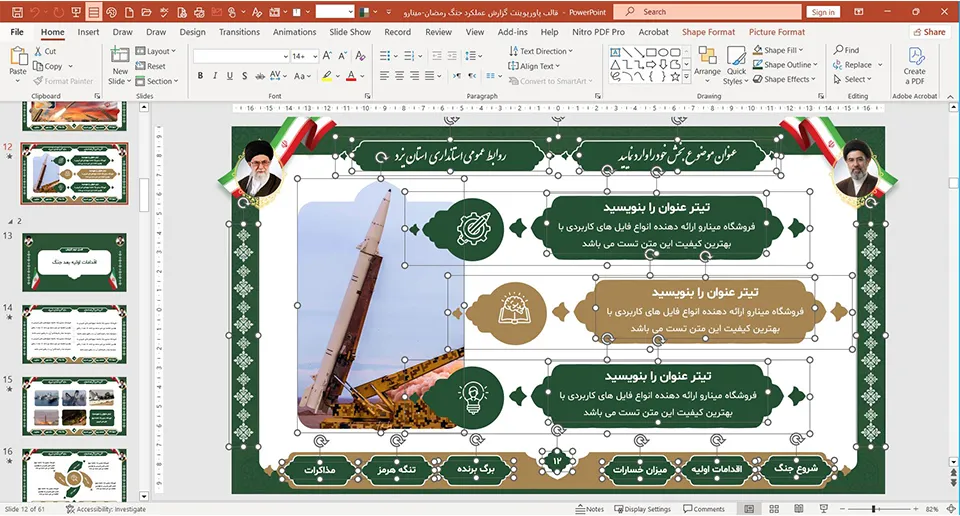The height and width of the screenshot is (516, 960).
Task: Open Comments pane from status bar
Action: tap(704, 509)
